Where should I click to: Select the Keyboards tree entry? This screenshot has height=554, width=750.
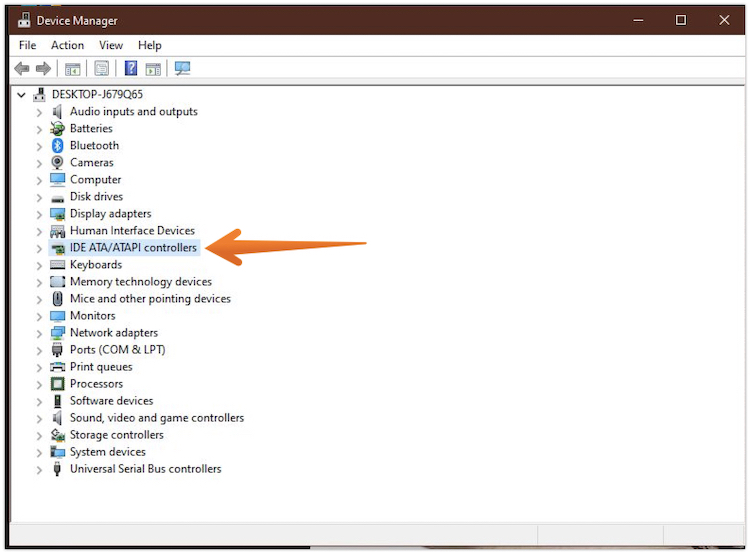coord(96,265)
